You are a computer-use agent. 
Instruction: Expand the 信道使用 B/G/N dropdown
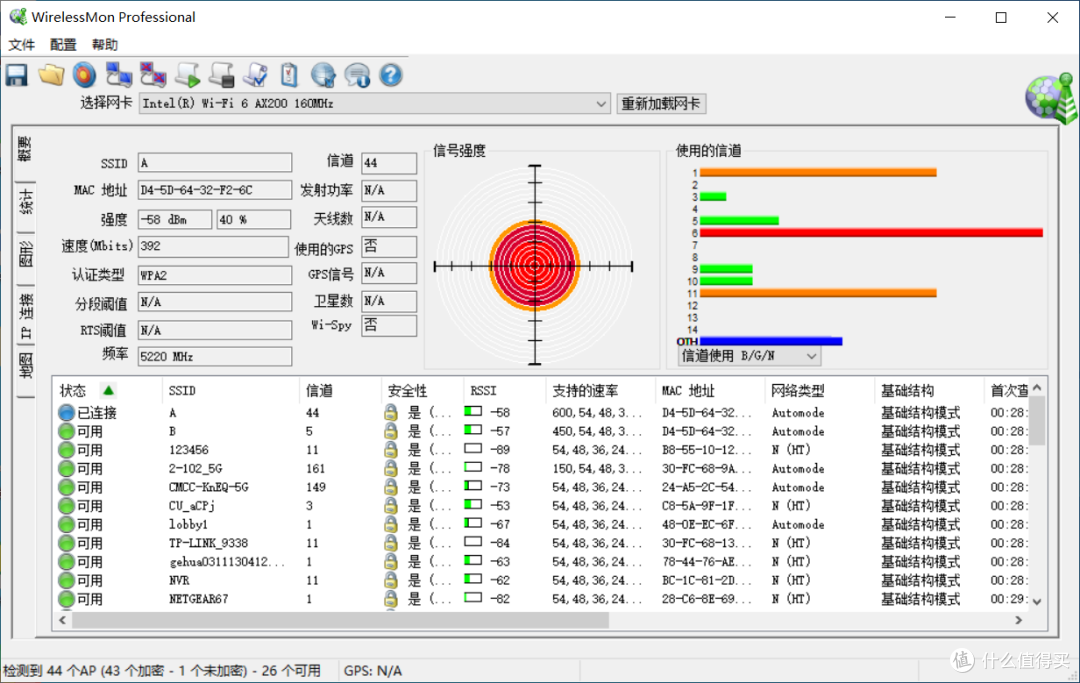tap(811, 356)
